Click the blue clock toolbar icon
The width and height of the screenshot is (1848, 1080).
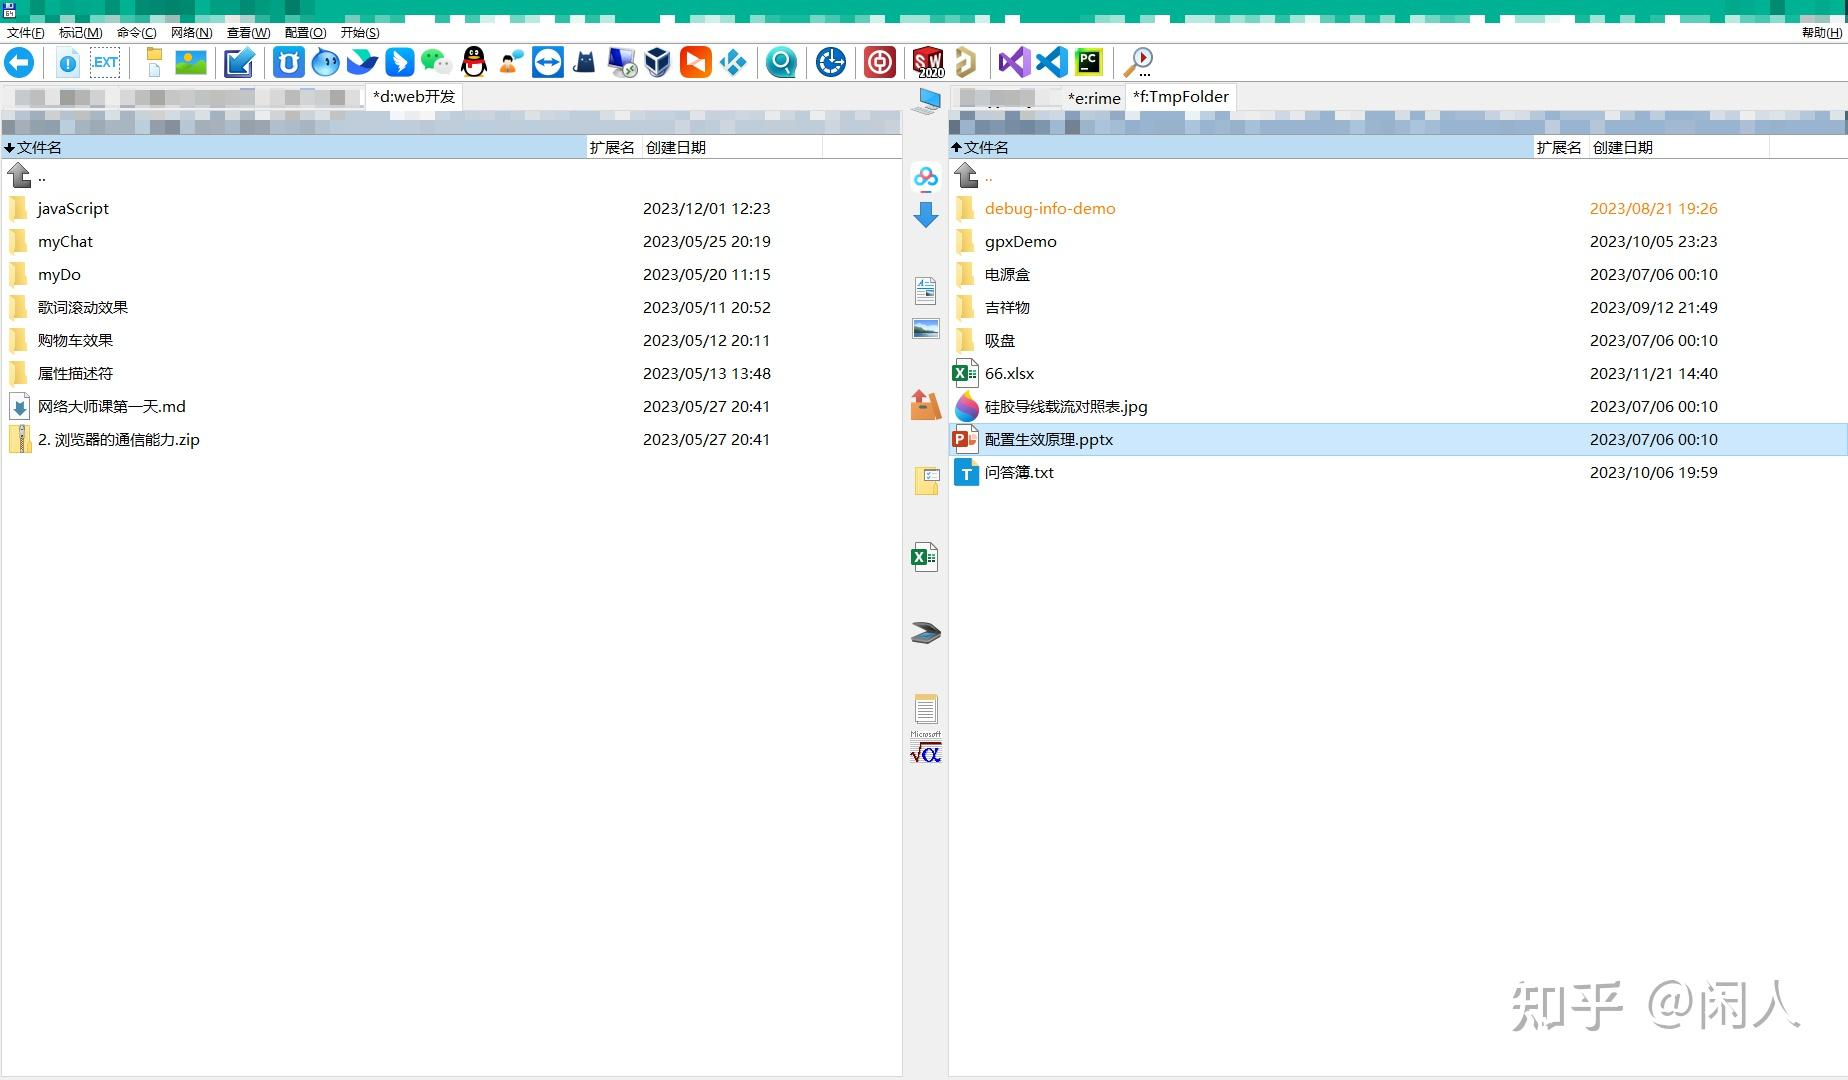pyautogui.click(x=831, y=63)
